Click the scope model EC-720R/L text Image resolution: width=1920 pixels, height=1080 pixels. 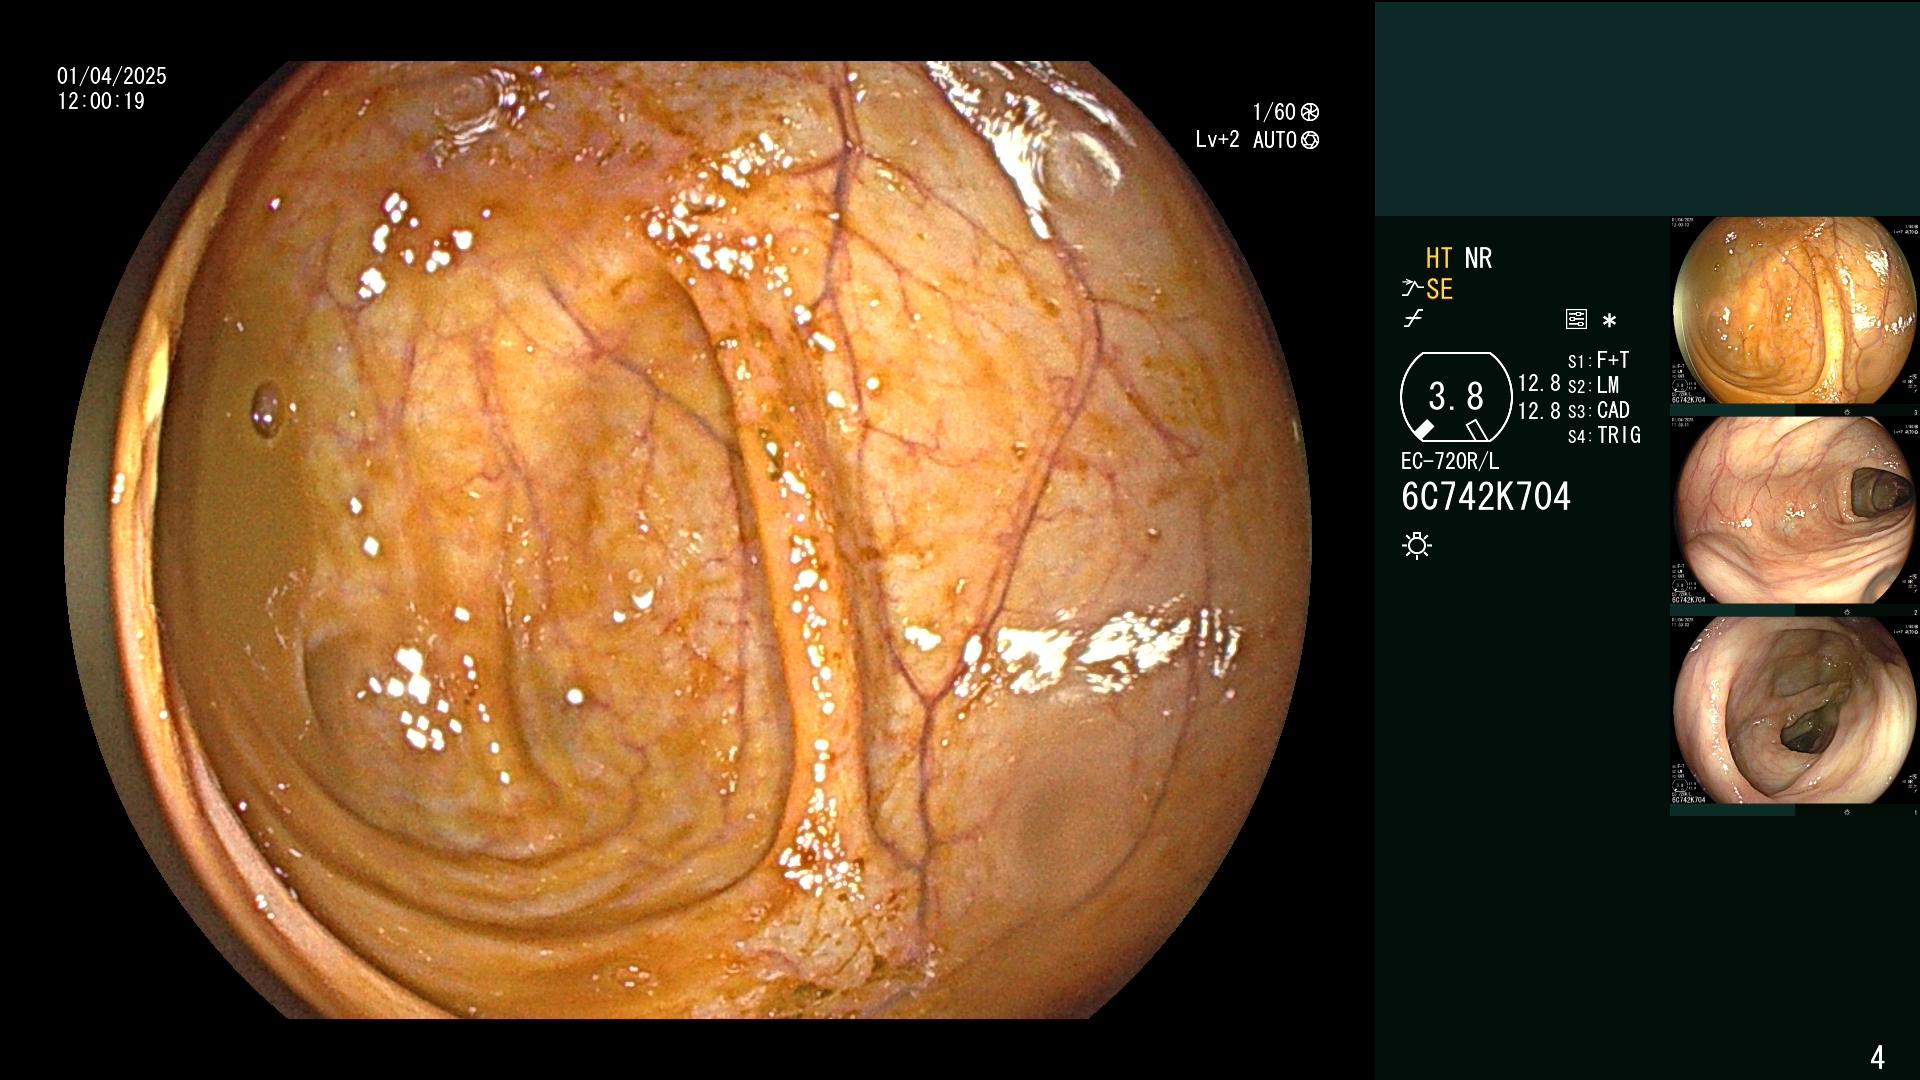click(1450, 461)
